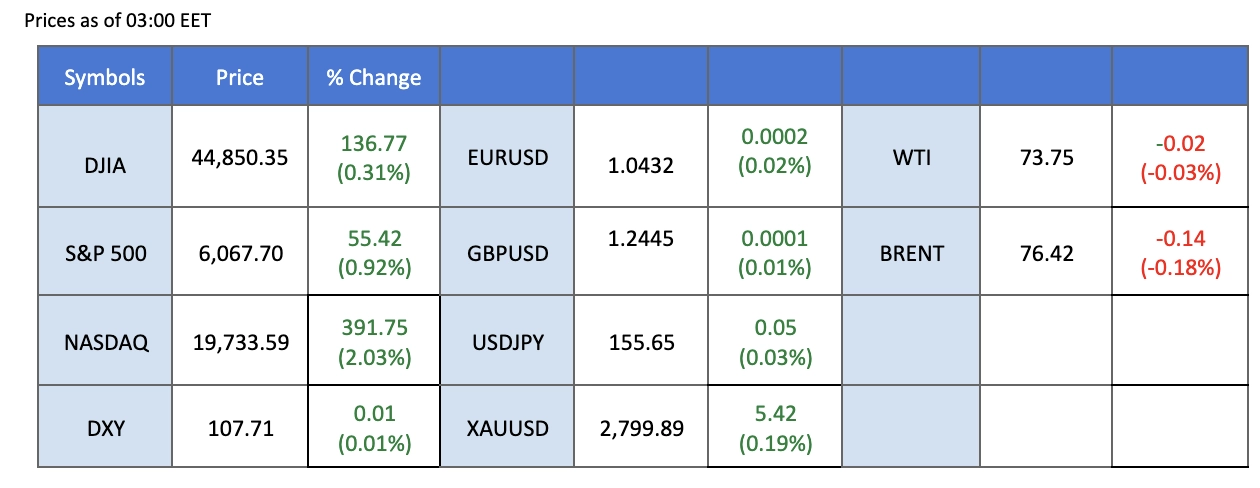Screen dimensions: 1260x488
Task: Select the DJIA symbol cell
Action: click(105, 157)
